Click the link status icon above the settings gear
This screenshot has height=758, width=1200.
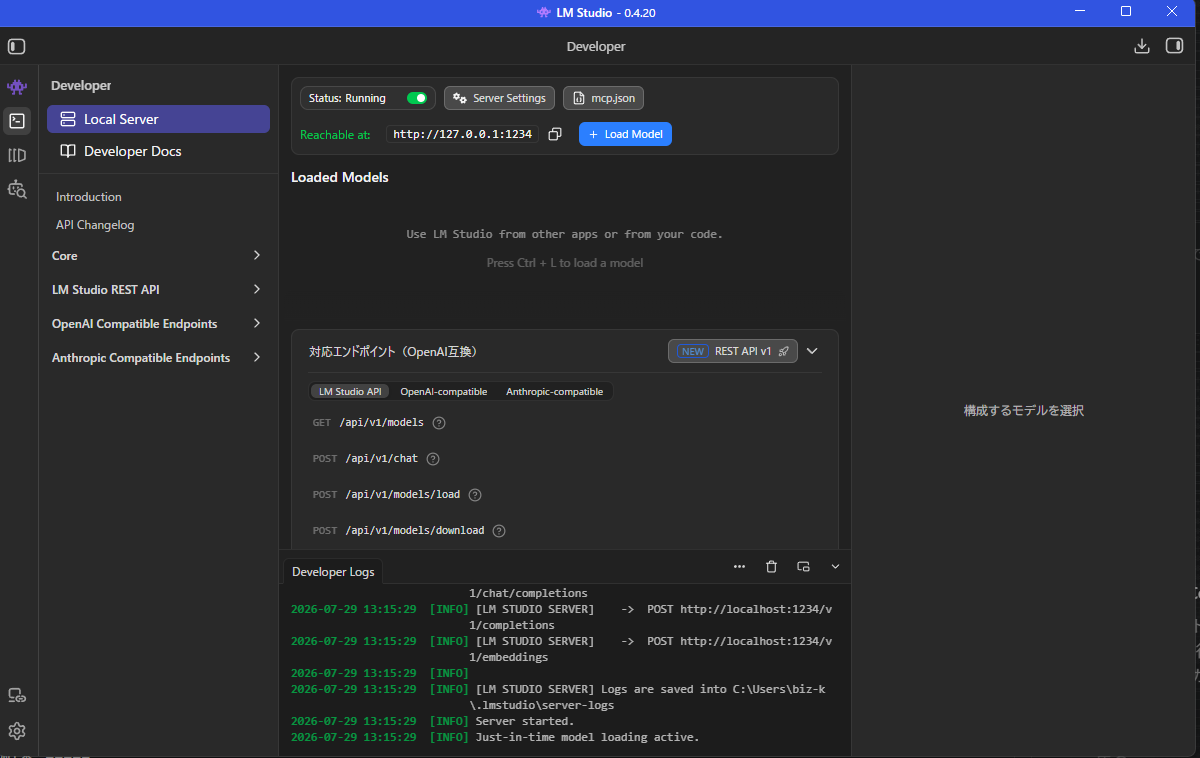[x=17, y=696]
